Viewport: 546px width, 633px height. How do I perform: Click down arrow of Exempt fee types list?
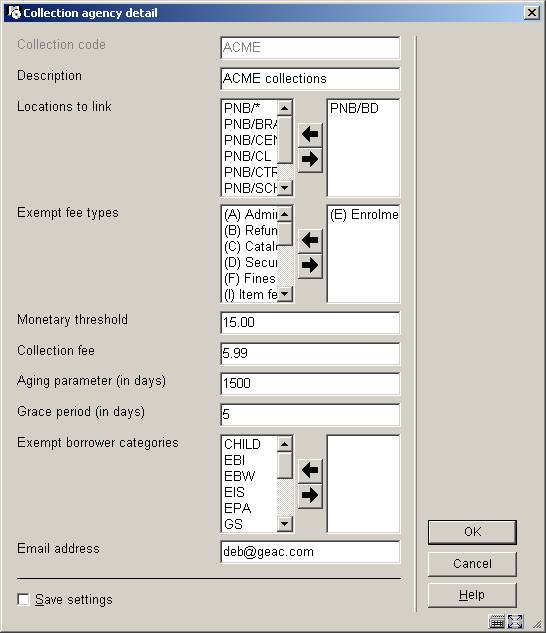tap(285, 294)
